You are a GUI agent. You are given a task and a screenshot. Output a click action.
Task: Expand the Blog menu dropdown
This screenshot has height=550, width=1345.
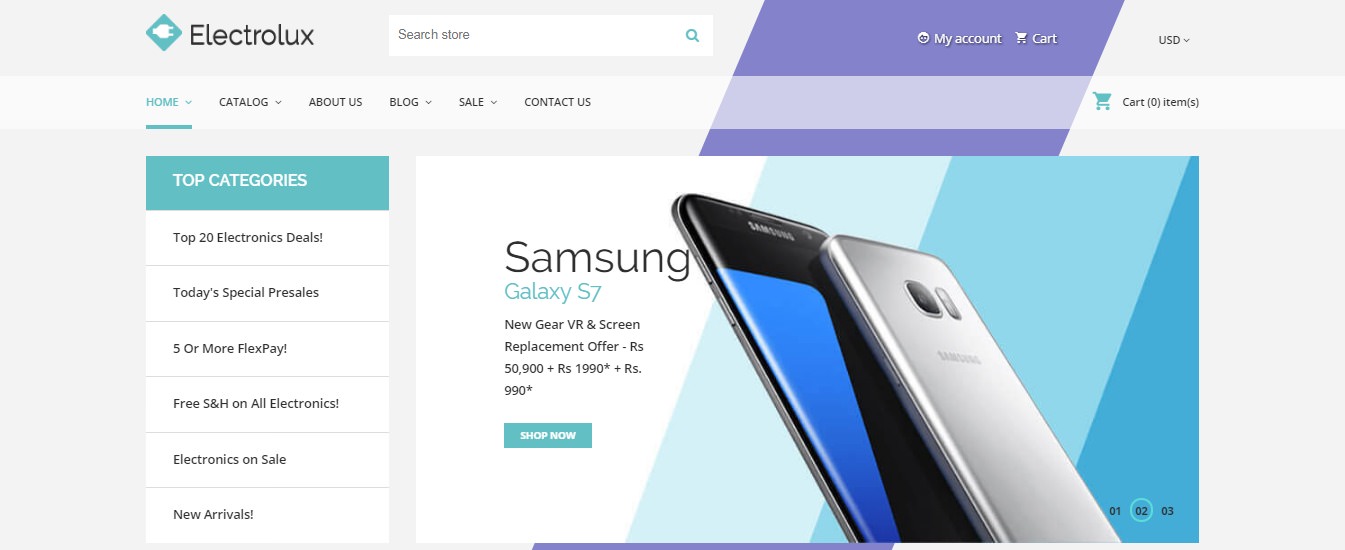[410, 102]
